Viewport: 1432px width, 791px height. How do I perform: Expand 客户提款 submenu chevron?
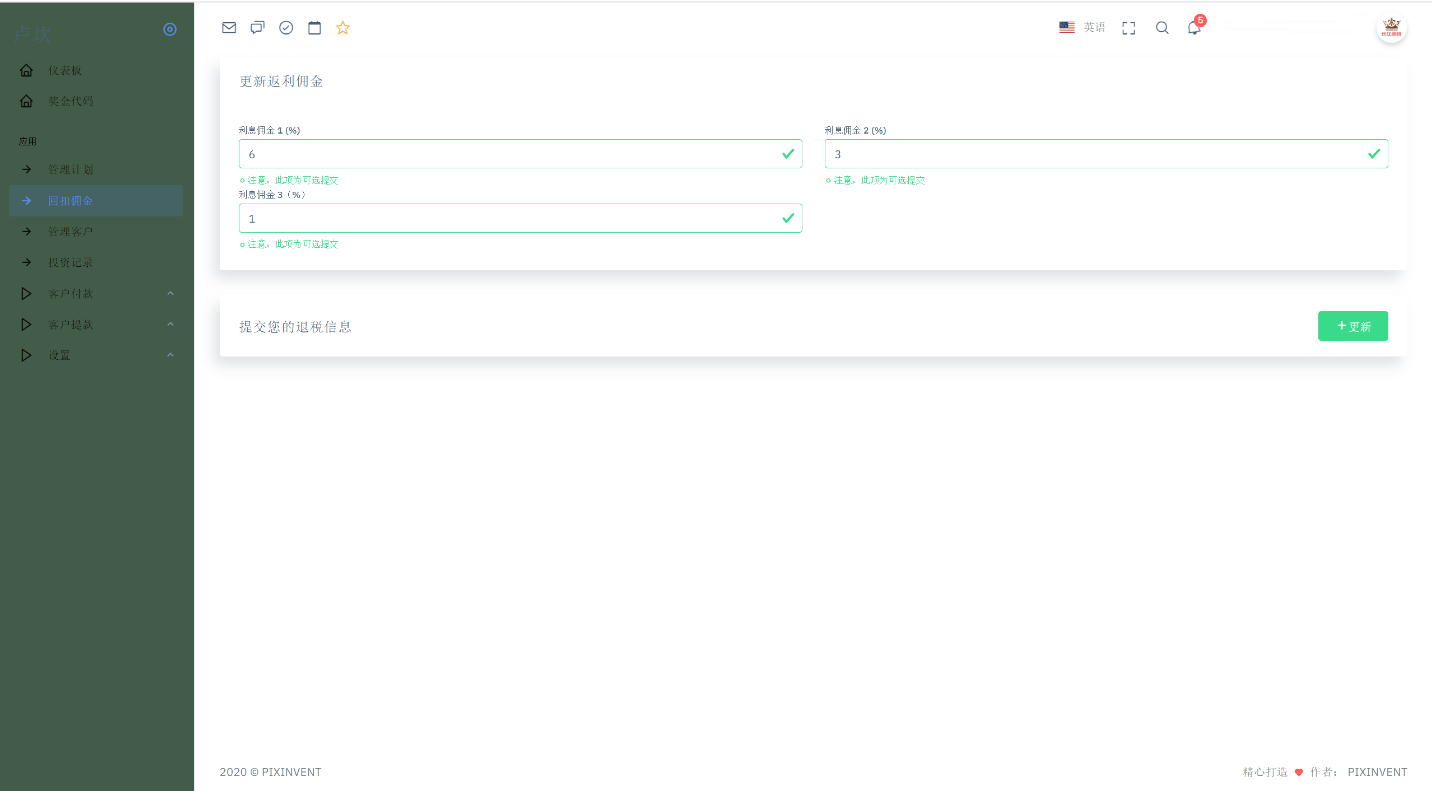170,325
